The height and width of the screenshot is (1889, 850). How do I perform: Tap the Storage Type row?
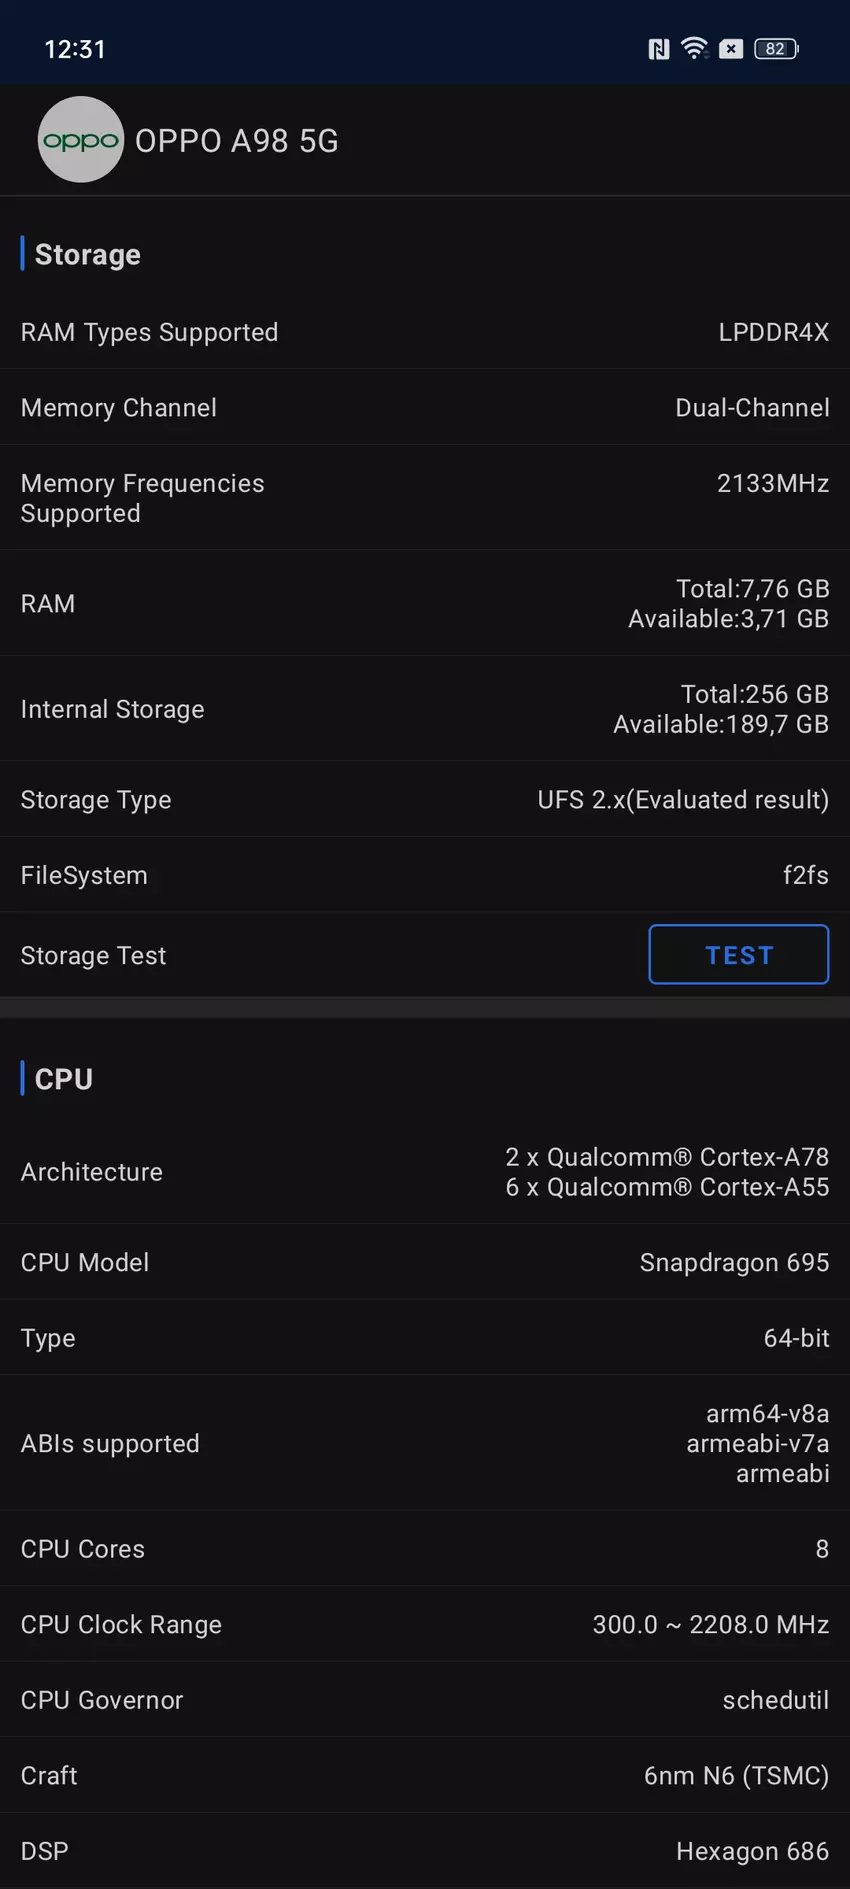[425, 800]
